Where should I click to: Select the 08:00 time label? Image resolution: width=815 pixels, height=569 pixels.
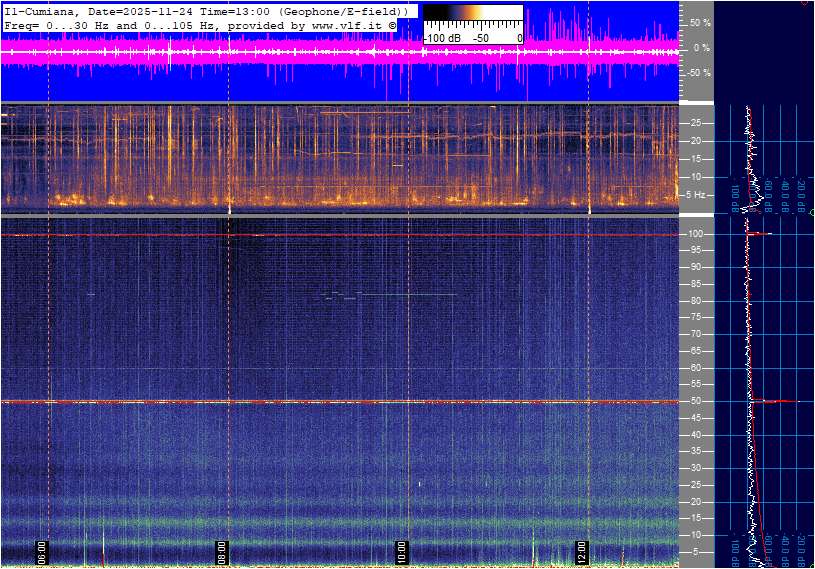coord(223,551)
